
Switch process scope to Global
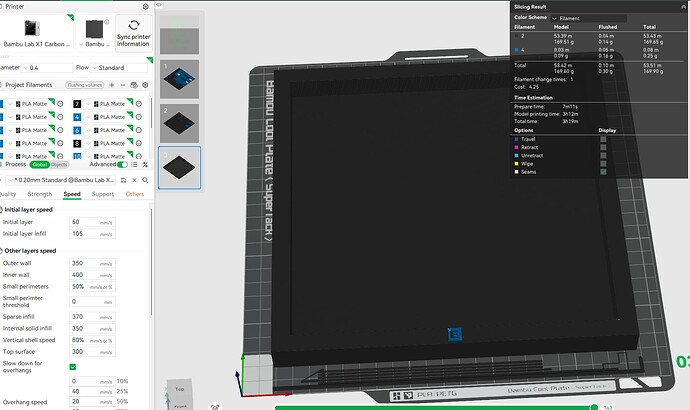point(40,165)
